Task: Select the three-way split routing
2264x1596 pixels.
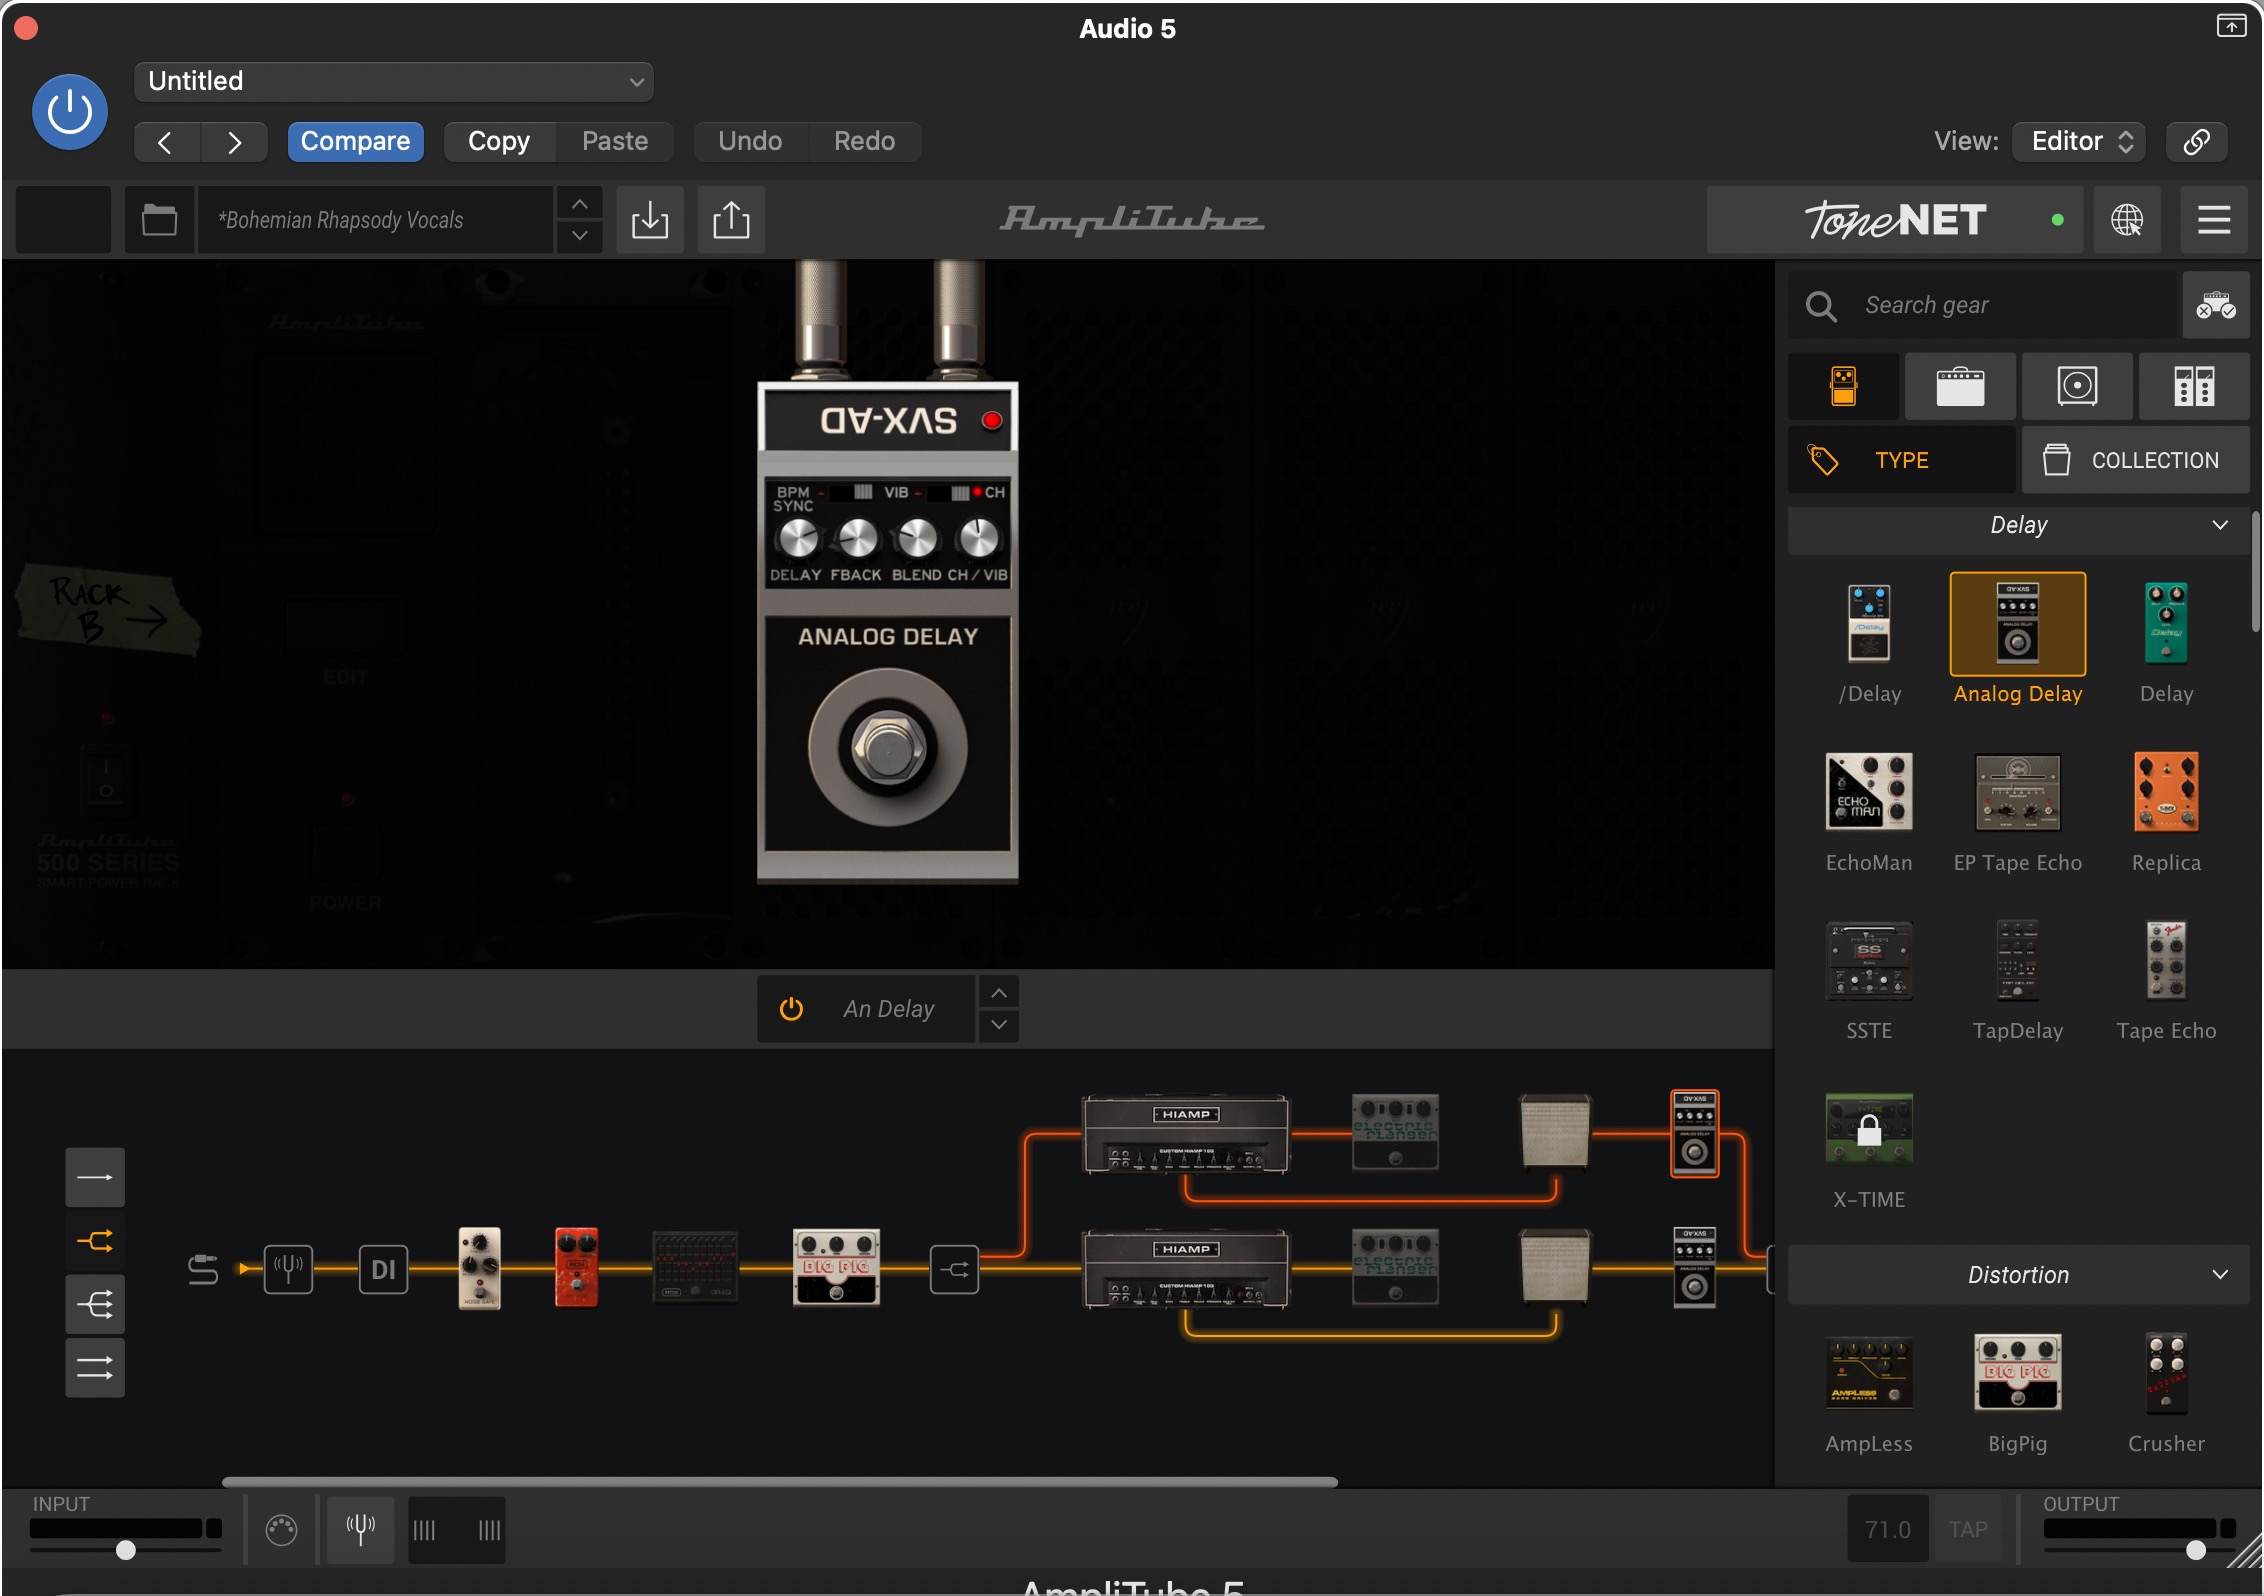Action: click(x=95, y=1304)
